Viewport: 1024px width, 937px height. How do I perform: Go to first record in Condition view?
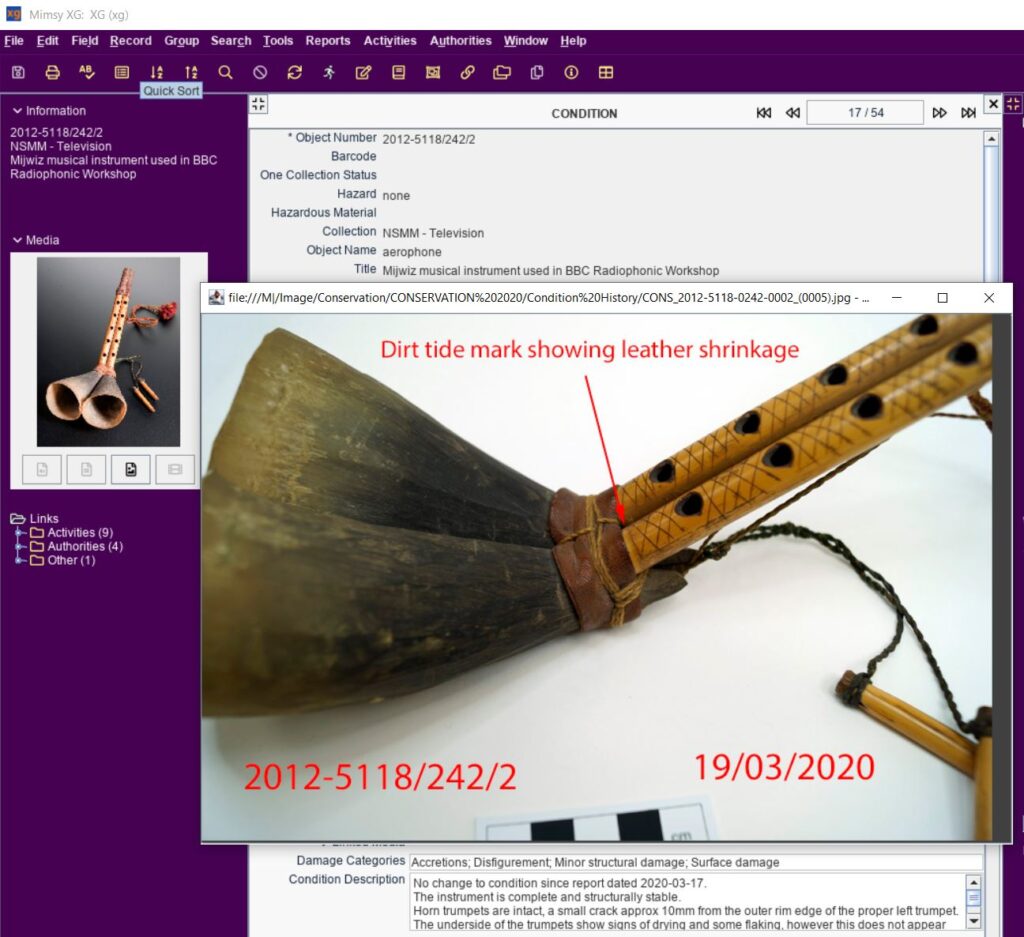763,113
